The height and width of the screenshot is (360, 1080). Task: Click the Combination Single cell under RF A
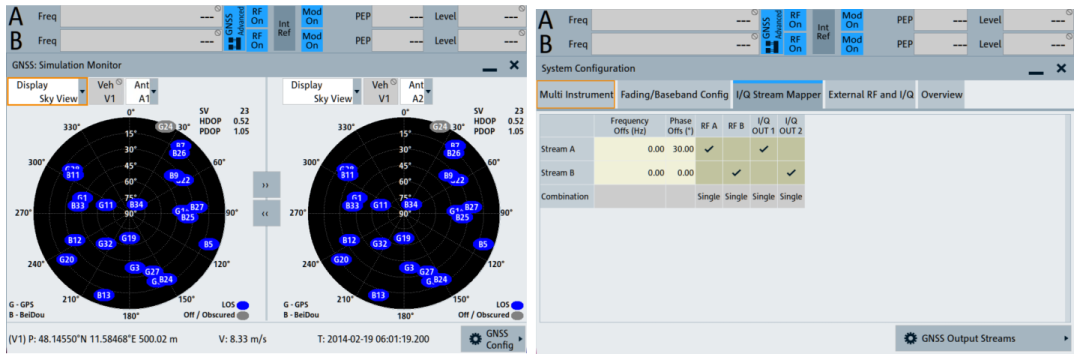[x=709, y=197]
